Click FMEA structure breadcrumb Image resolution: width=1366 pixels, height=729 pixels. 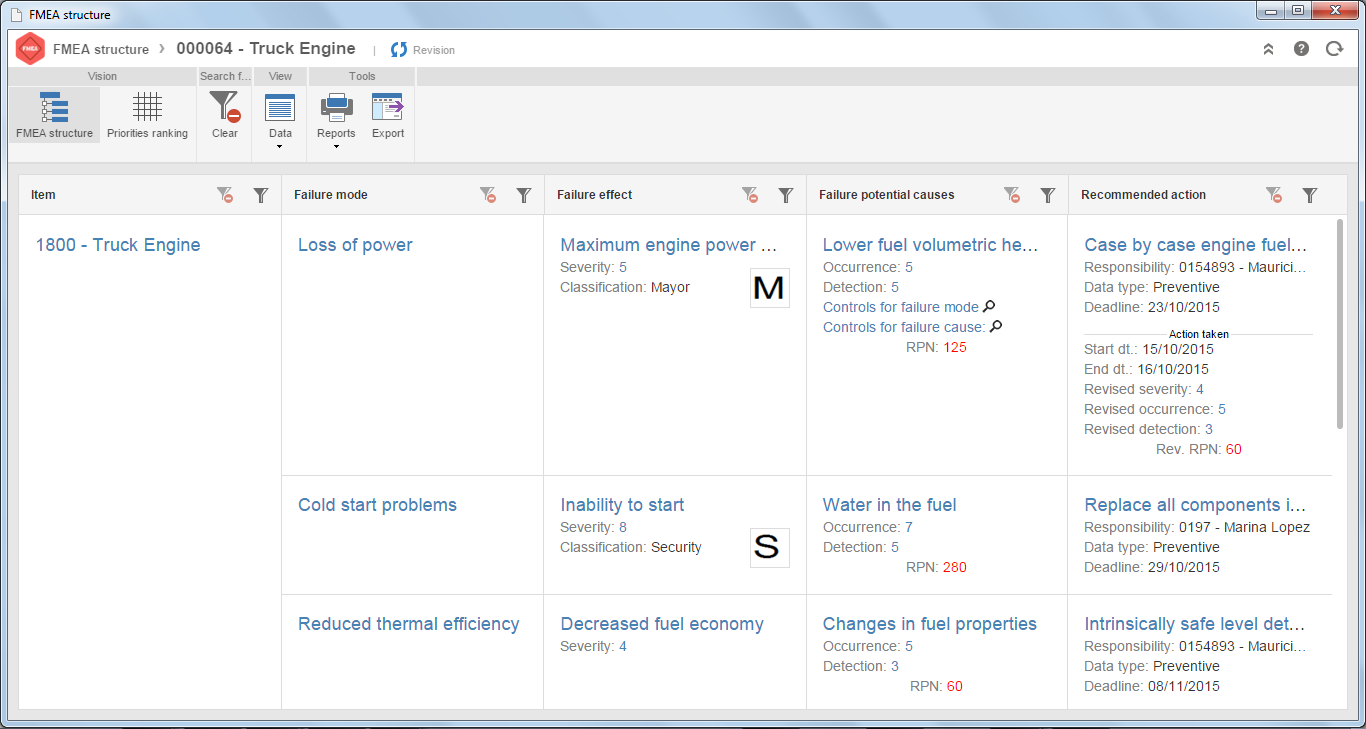point(101,49)
